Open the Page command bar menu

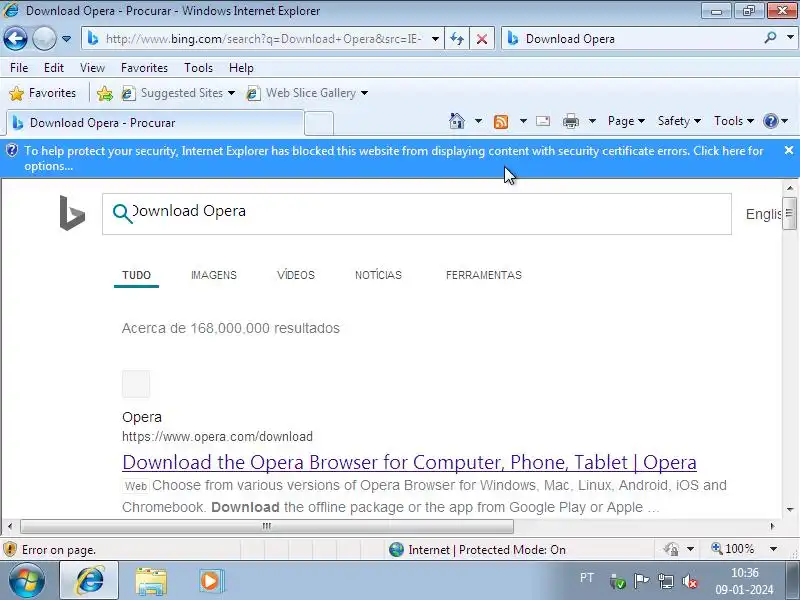click(x=626, y=121)
